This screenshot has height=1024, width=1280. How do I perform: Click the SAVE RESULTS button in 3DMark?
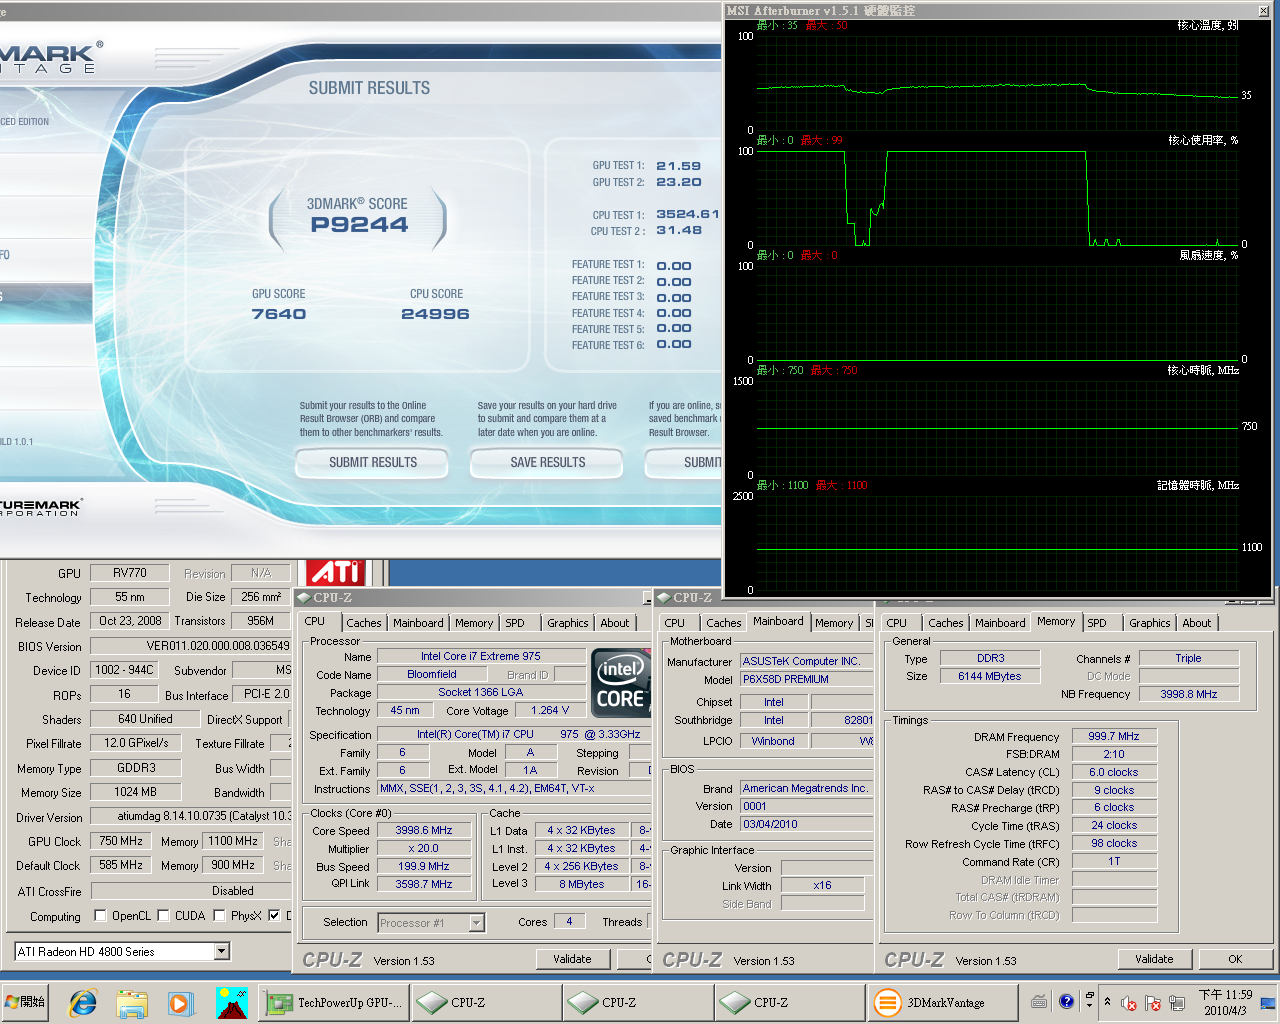(548, 462)
